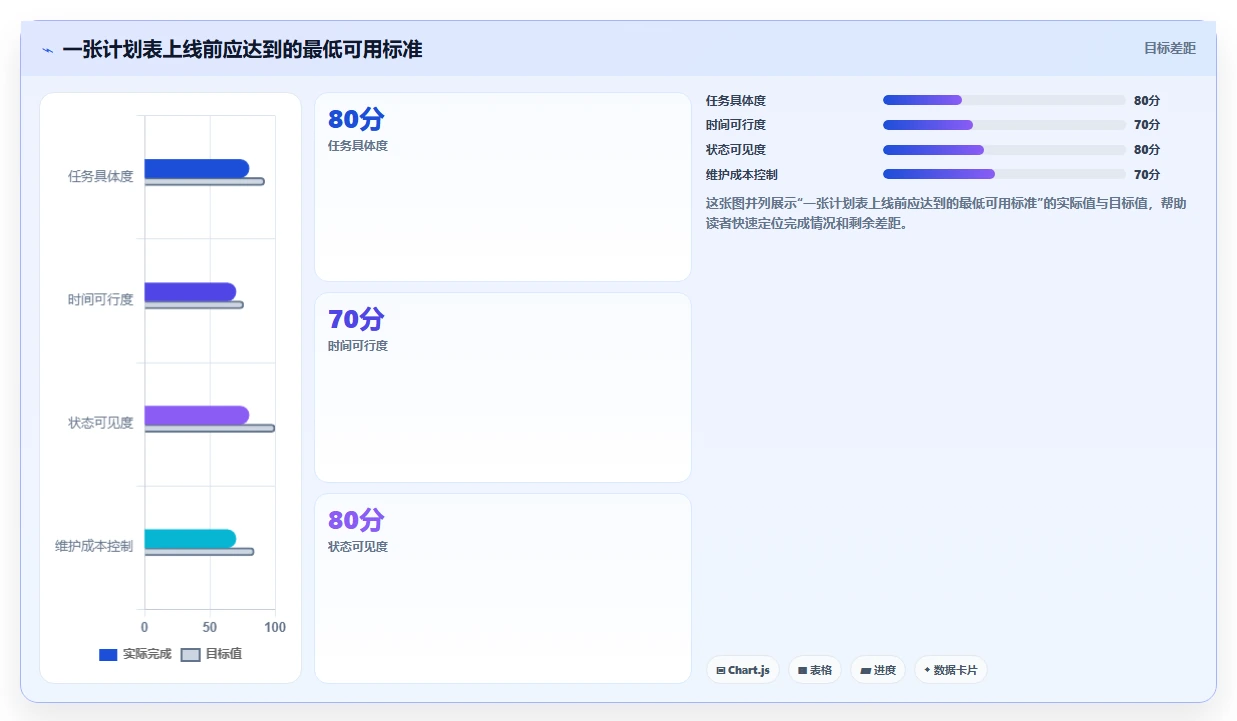This screenshot has height=721, width=1237.
Task: Click the 80分 value beside 状态可见度 progress
Action: coord(1147,150)
